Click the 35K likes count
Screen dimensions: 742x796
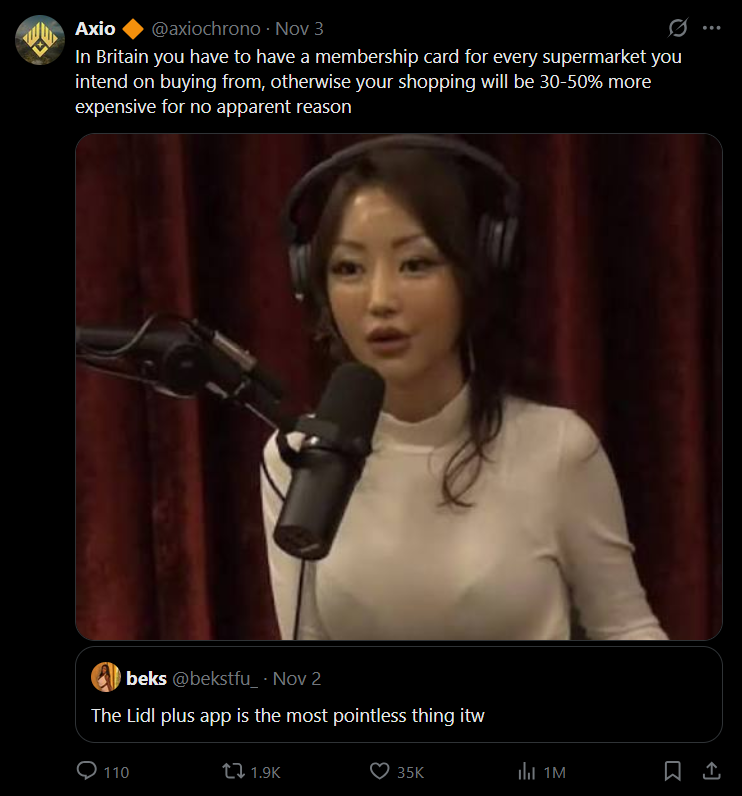coord(410,773)
